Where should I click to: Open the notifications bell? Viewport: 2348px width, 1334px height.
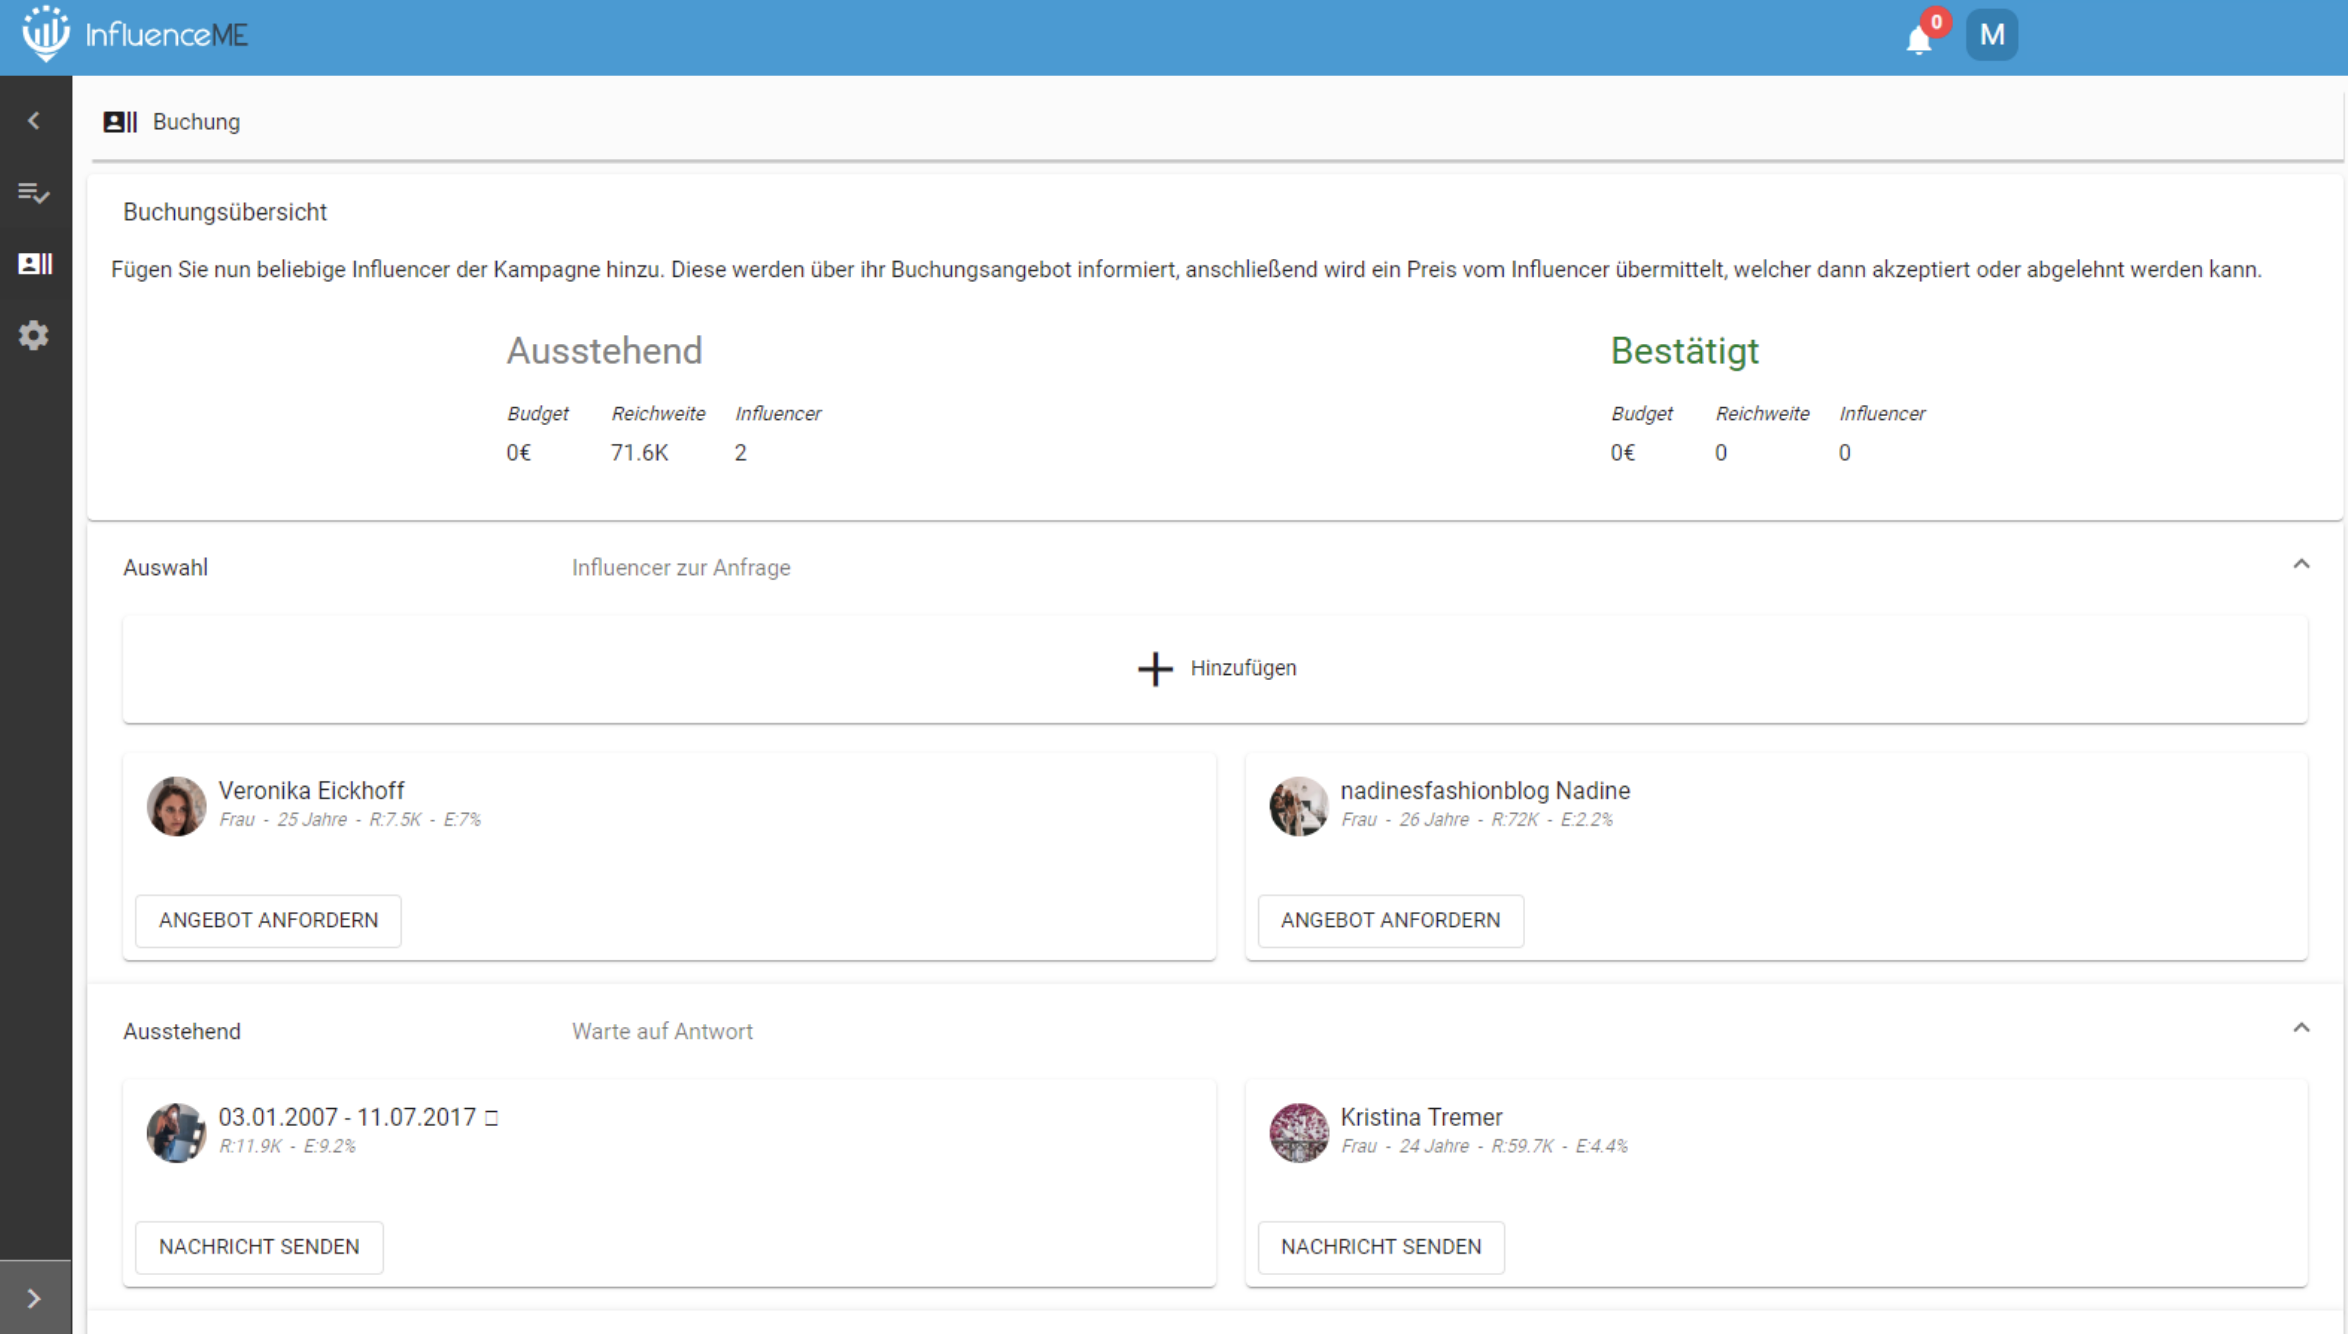click(x=1918, y=40)
